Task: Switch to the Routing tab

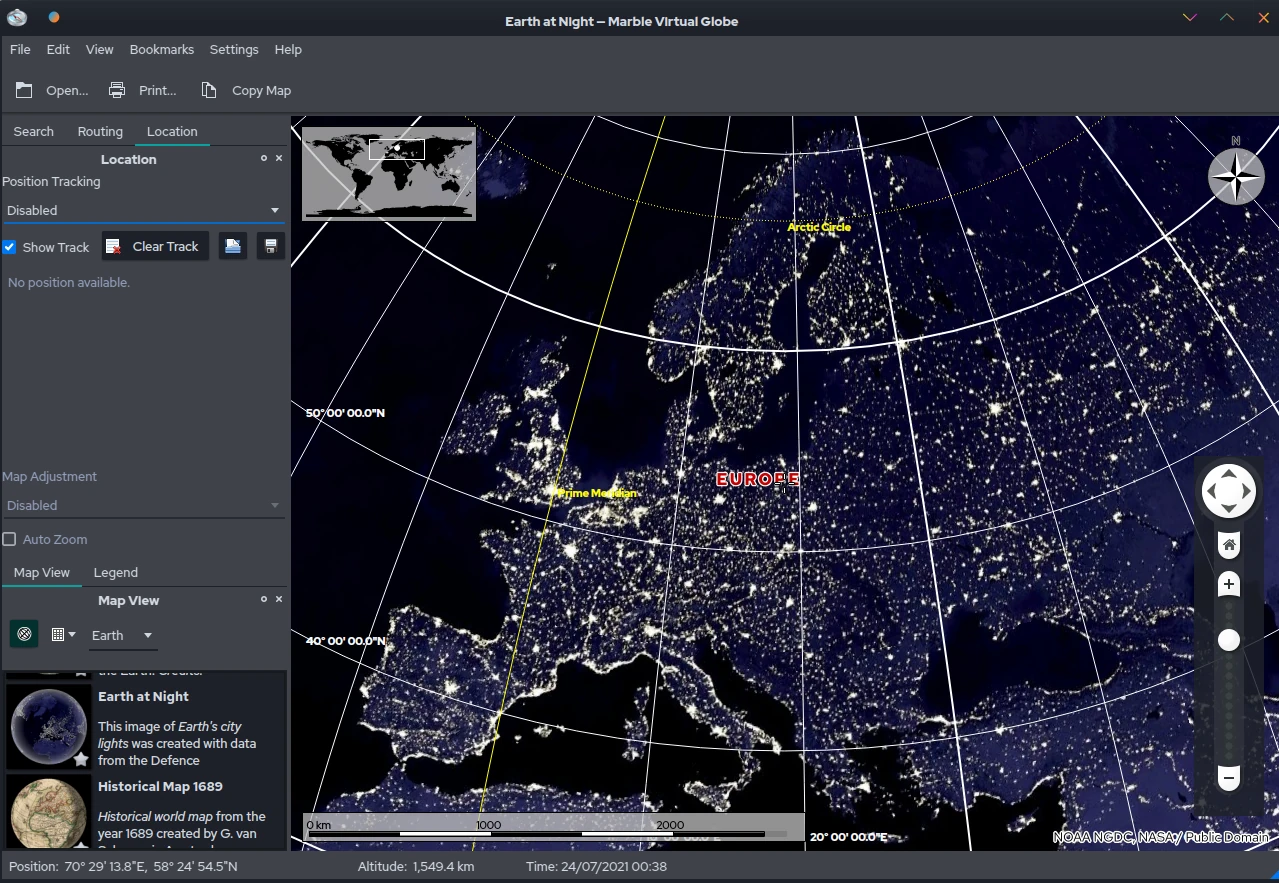Action: pos(100,131)
